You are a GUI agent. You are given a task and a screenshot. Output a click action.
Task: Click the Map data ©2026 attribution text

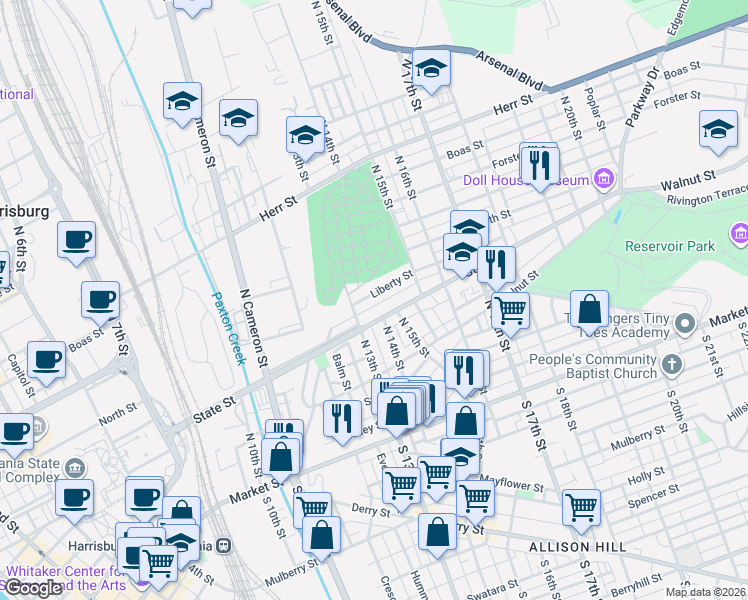point(706,592)
